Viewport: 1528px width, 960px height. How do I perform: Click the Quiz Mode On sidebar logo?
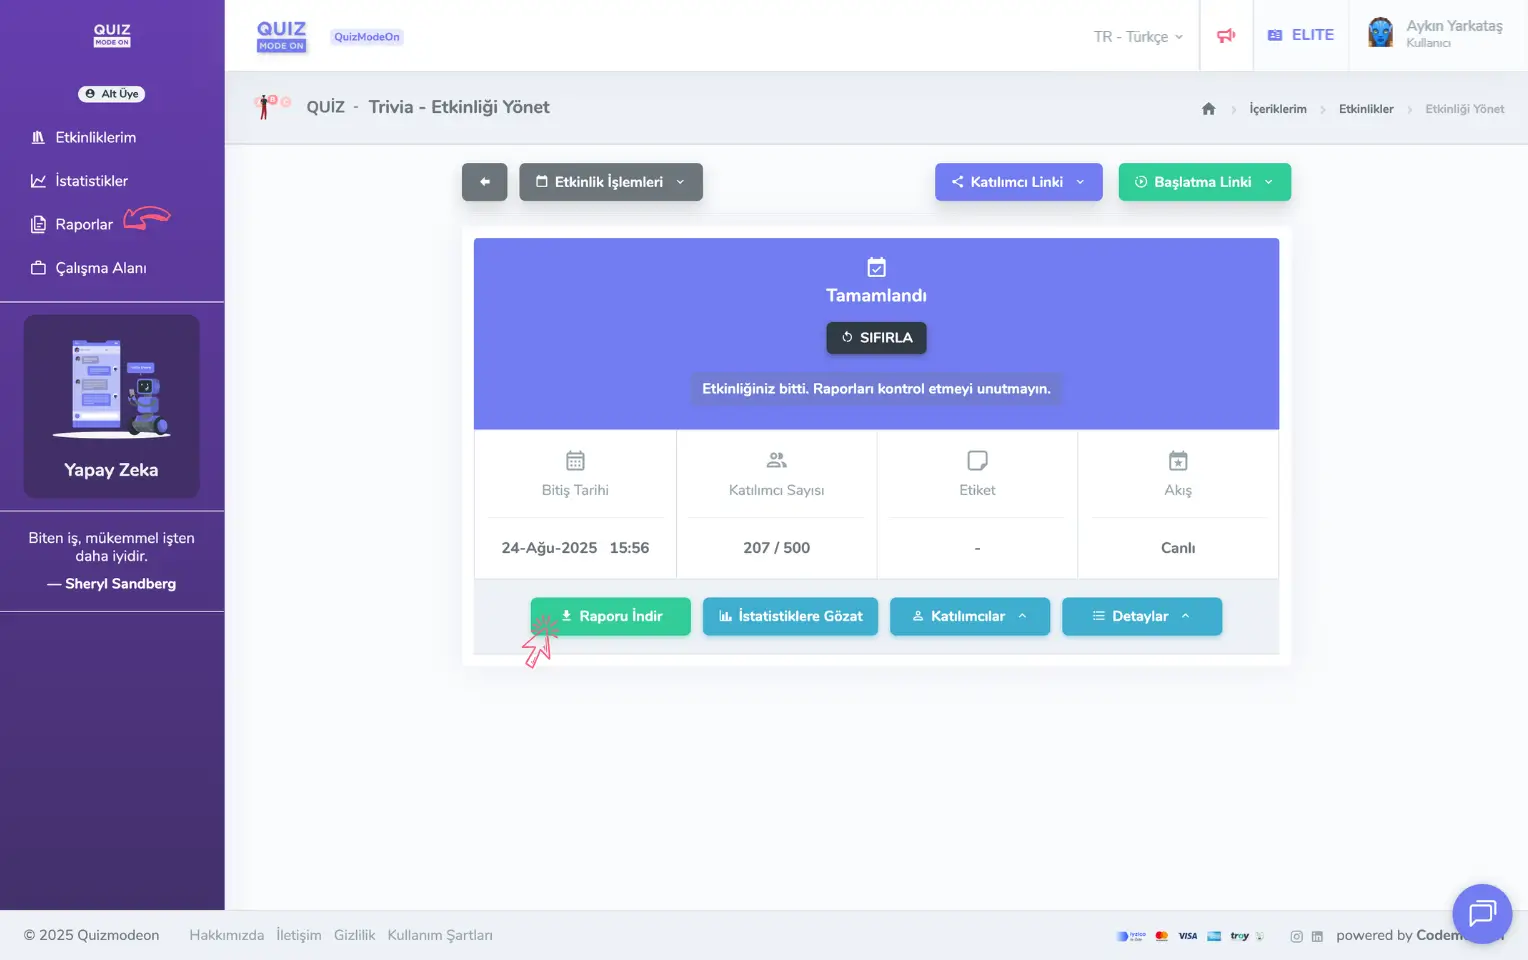click(112, 35)
